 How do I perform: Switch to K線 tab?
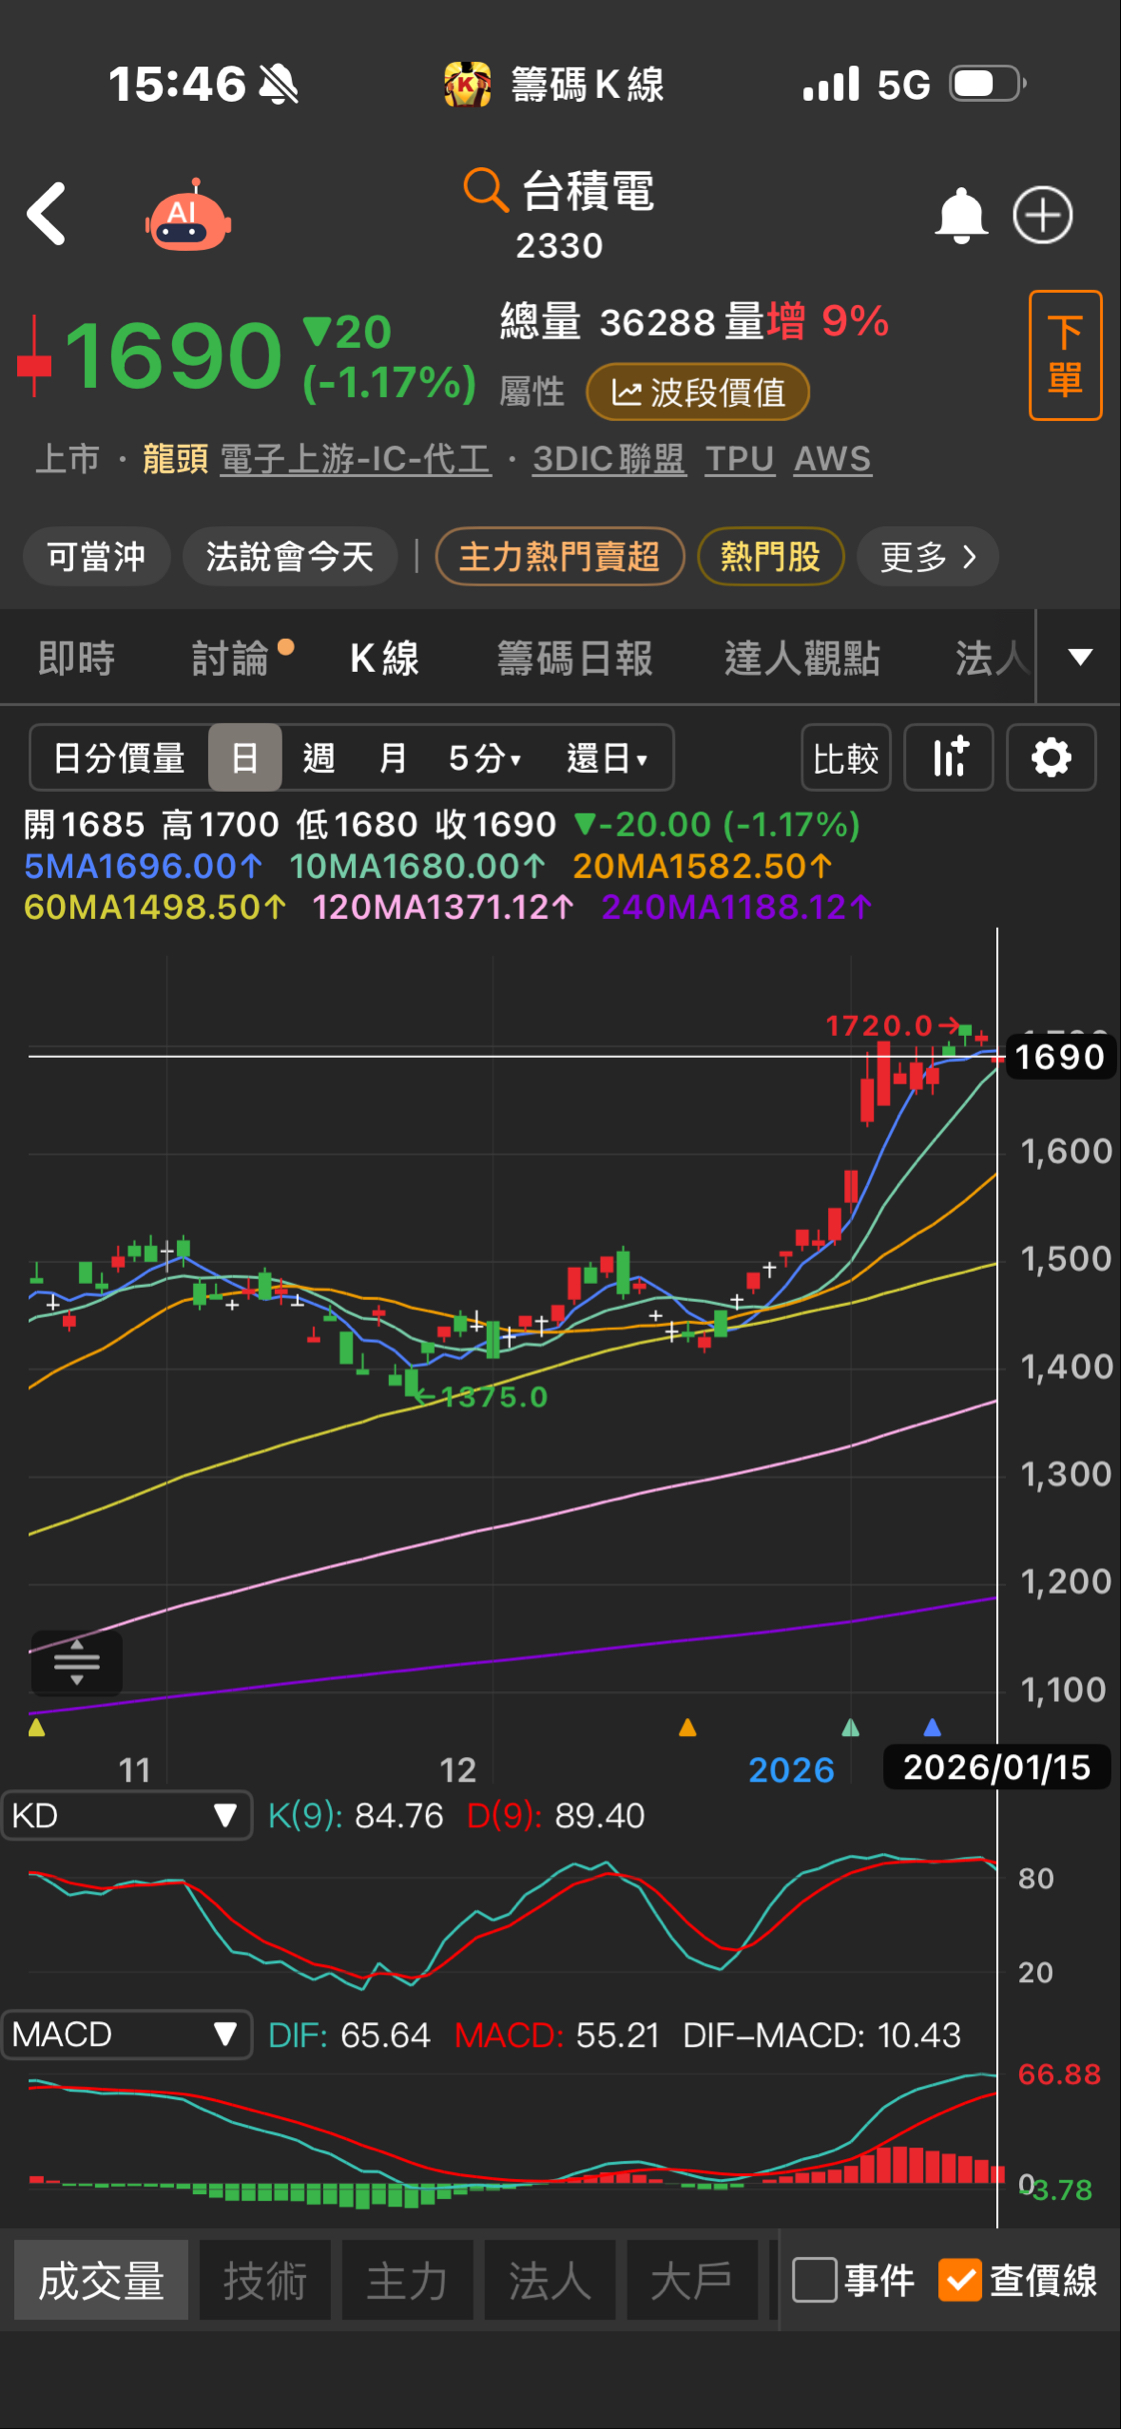385,659
